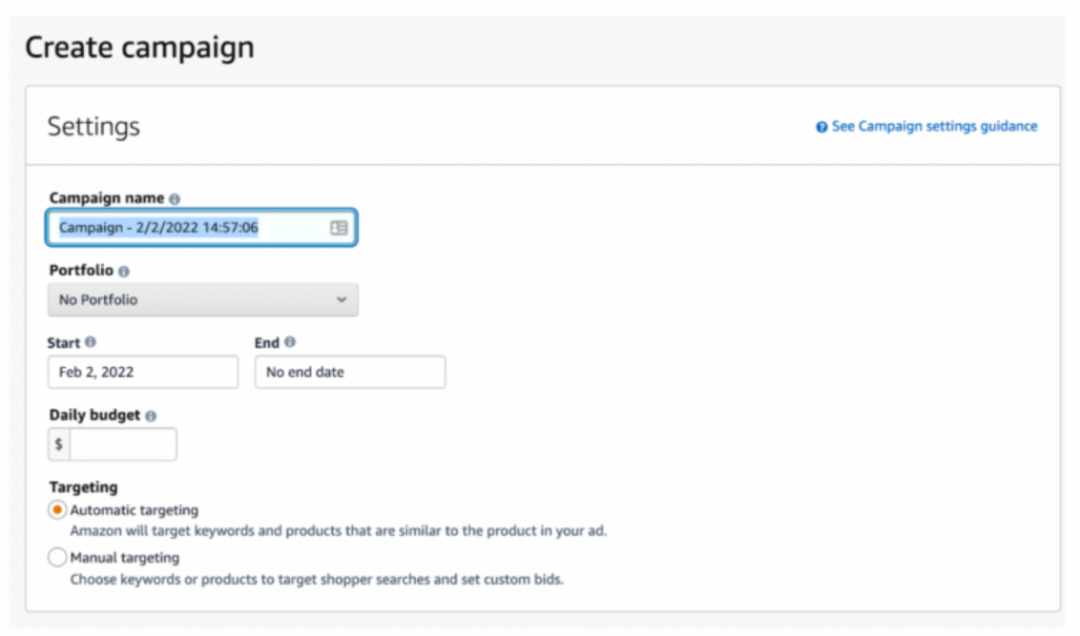
Task: Click the autofill card icon in Campaign name field
Action: click(x=339, y=228)
